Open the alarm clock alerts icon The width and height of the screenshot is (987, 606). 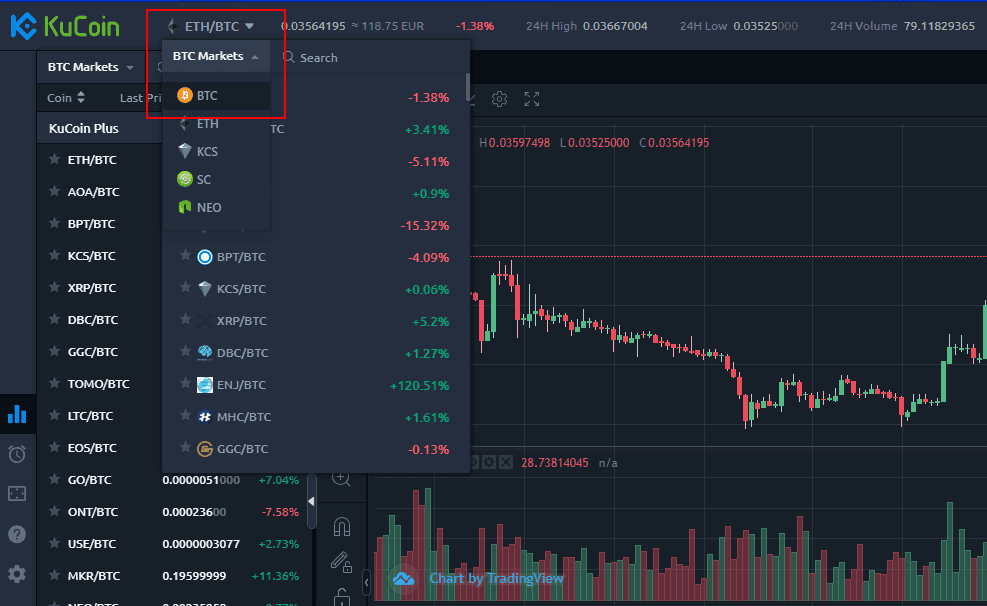(x=17, y=454)
